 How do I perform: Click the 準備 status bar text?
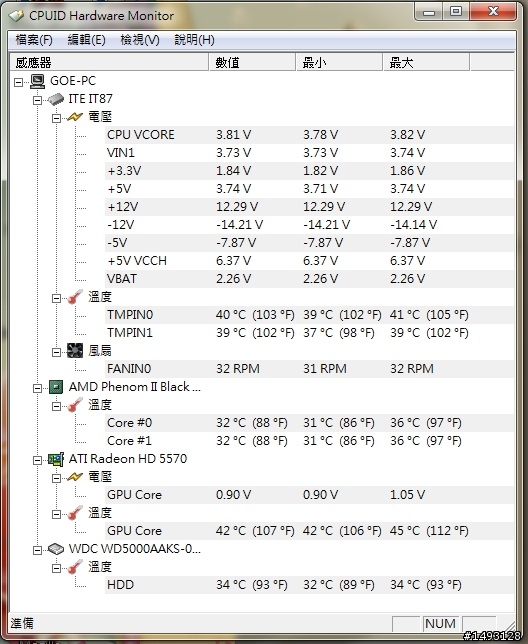[22, 623]
